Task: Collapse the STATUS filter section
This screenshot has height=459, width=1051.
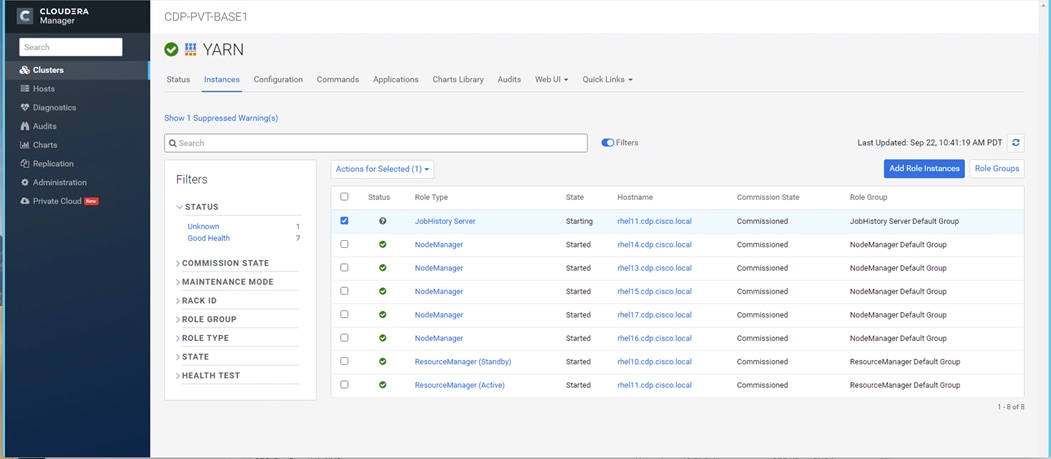Action: [x=197, y=207]
